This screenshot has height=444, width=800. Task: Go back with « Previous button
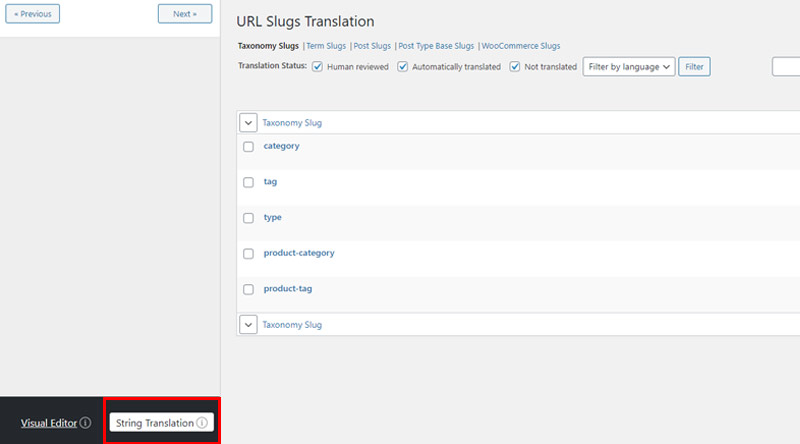click(33, 14)
